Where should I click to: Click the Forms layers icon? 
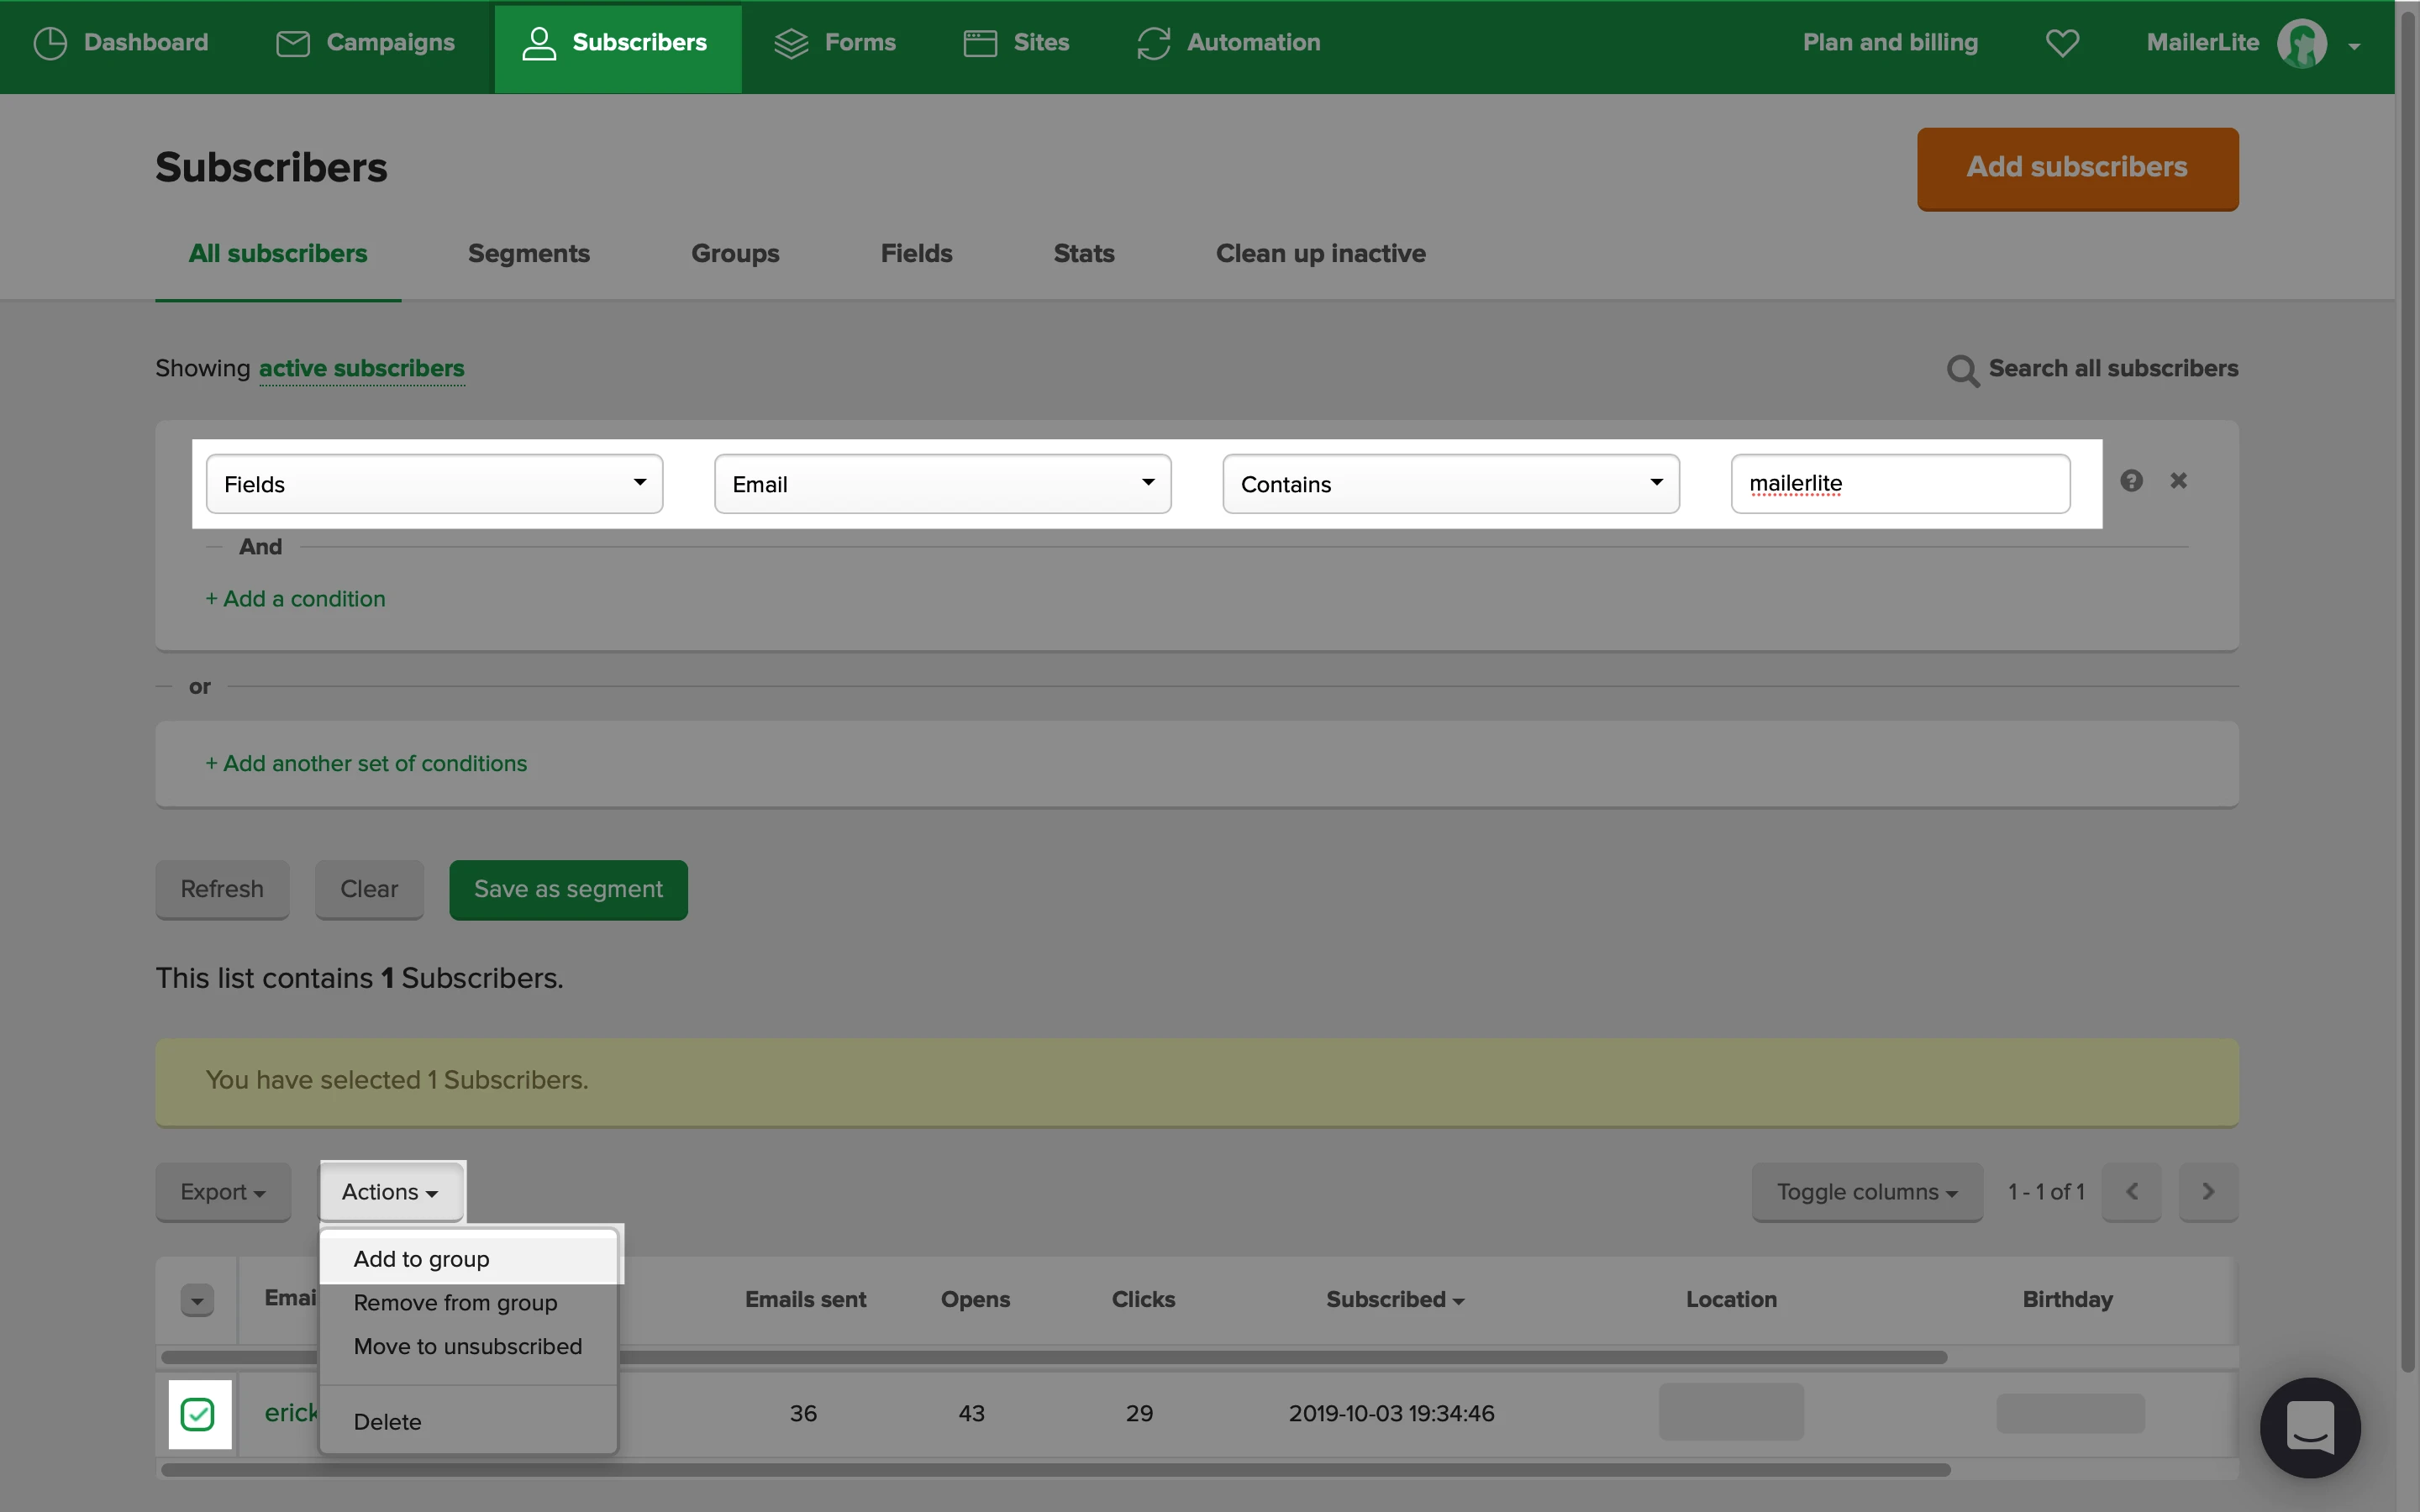791,43
